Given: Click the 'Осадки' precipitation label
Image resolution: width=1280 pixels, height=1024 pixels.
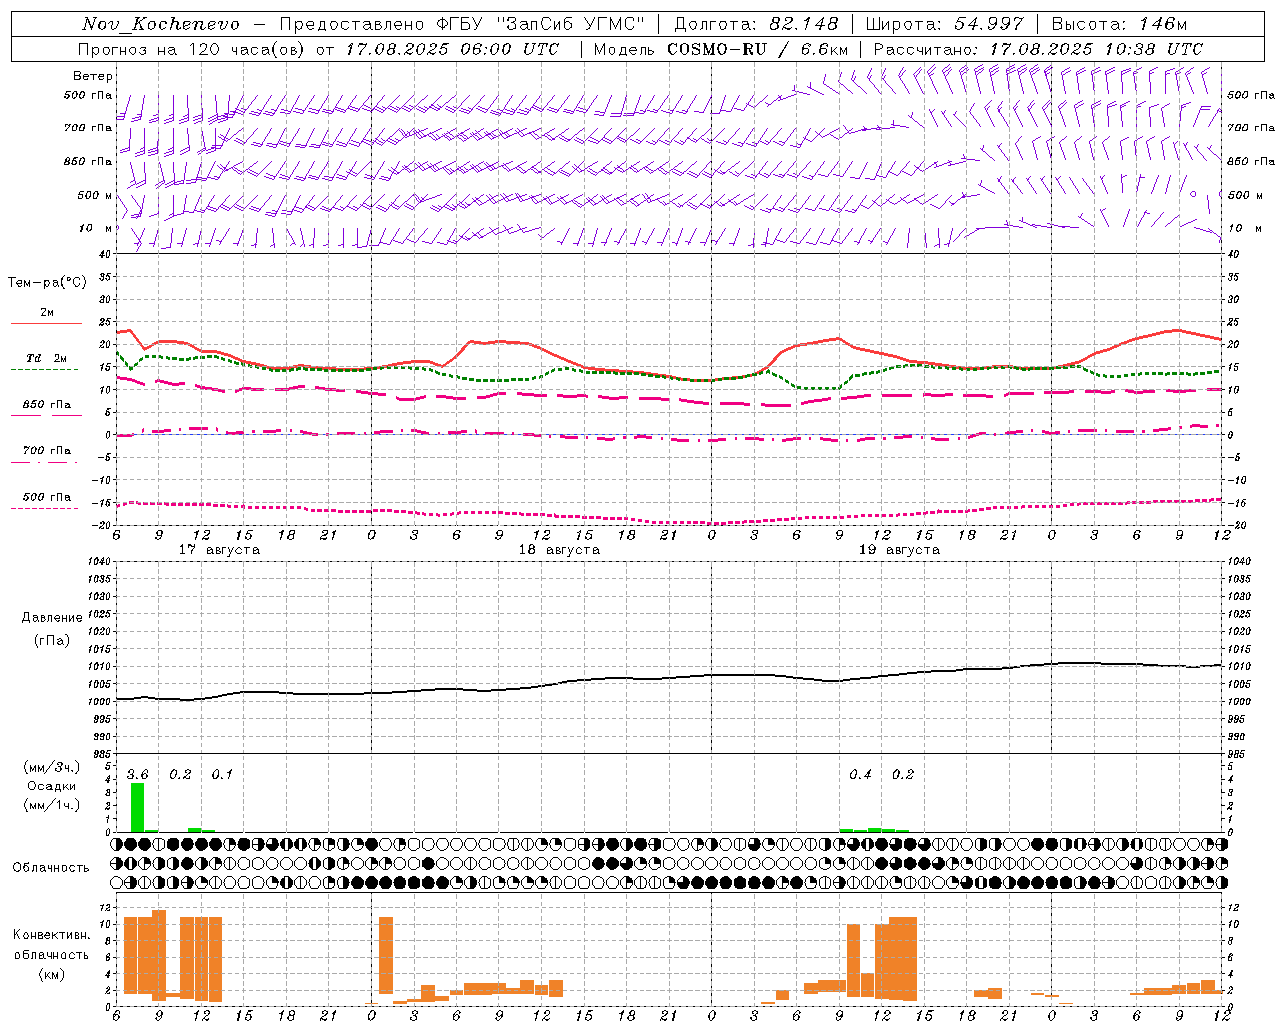Looking at the screenshot, I should click(x=52, y=786).
